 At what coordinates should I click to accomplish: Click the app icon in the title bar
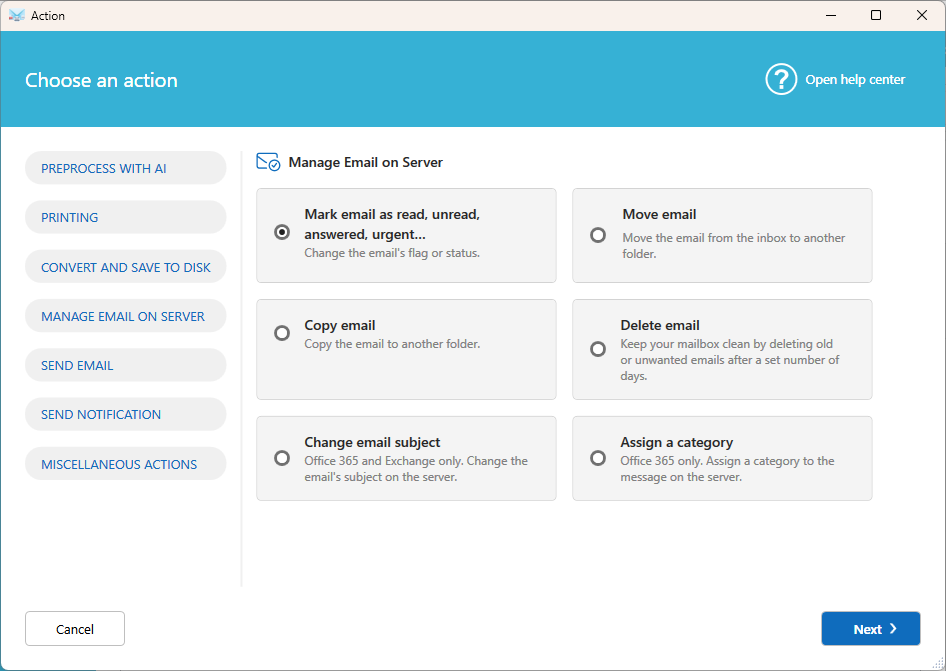click(17, 16)
